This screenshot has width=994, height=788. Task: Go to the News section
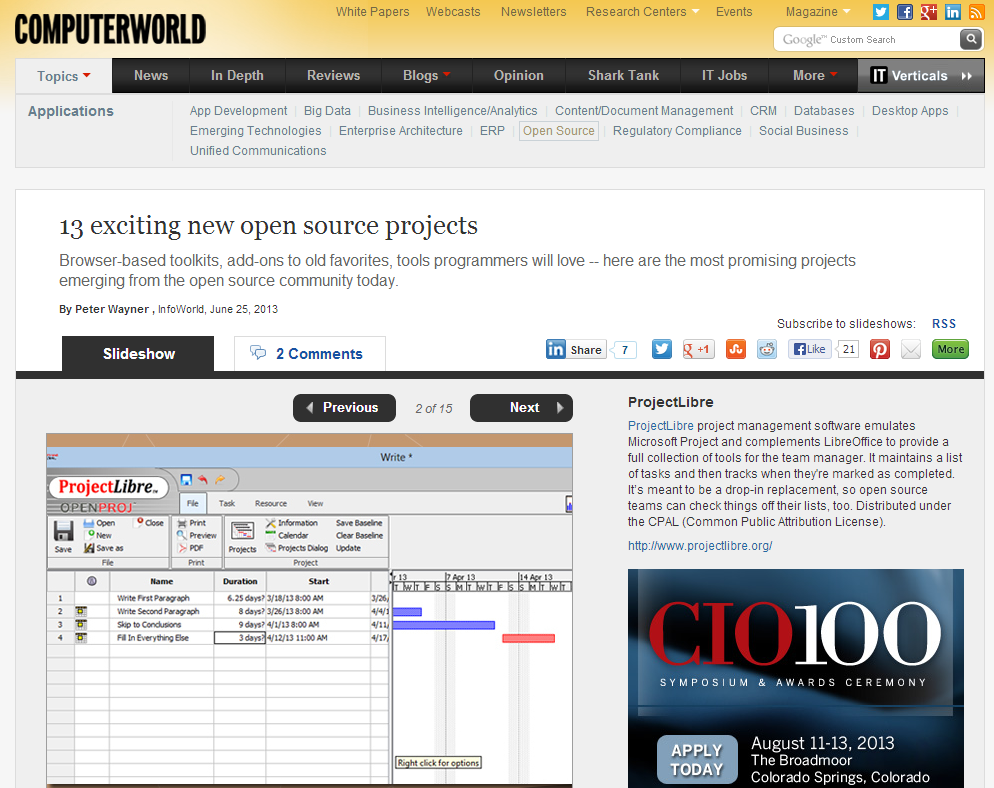(x=151, y=75)
